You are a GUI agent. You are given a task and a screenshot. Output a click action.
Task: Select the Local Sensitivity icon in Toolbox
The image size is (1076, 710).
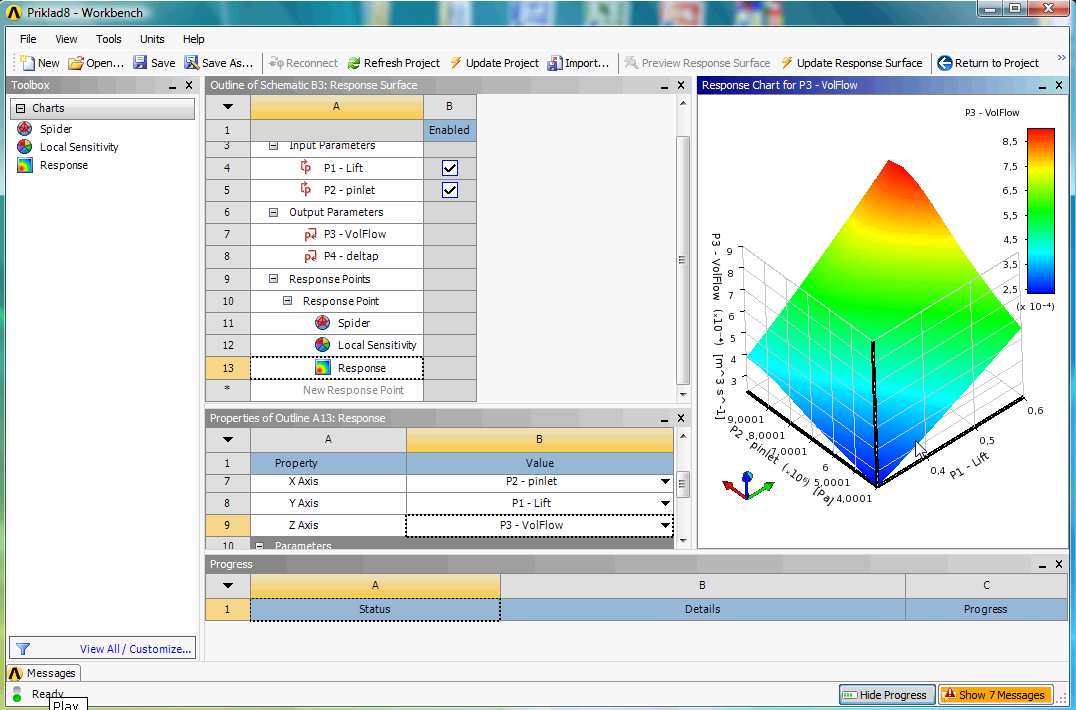coord(25,147)
